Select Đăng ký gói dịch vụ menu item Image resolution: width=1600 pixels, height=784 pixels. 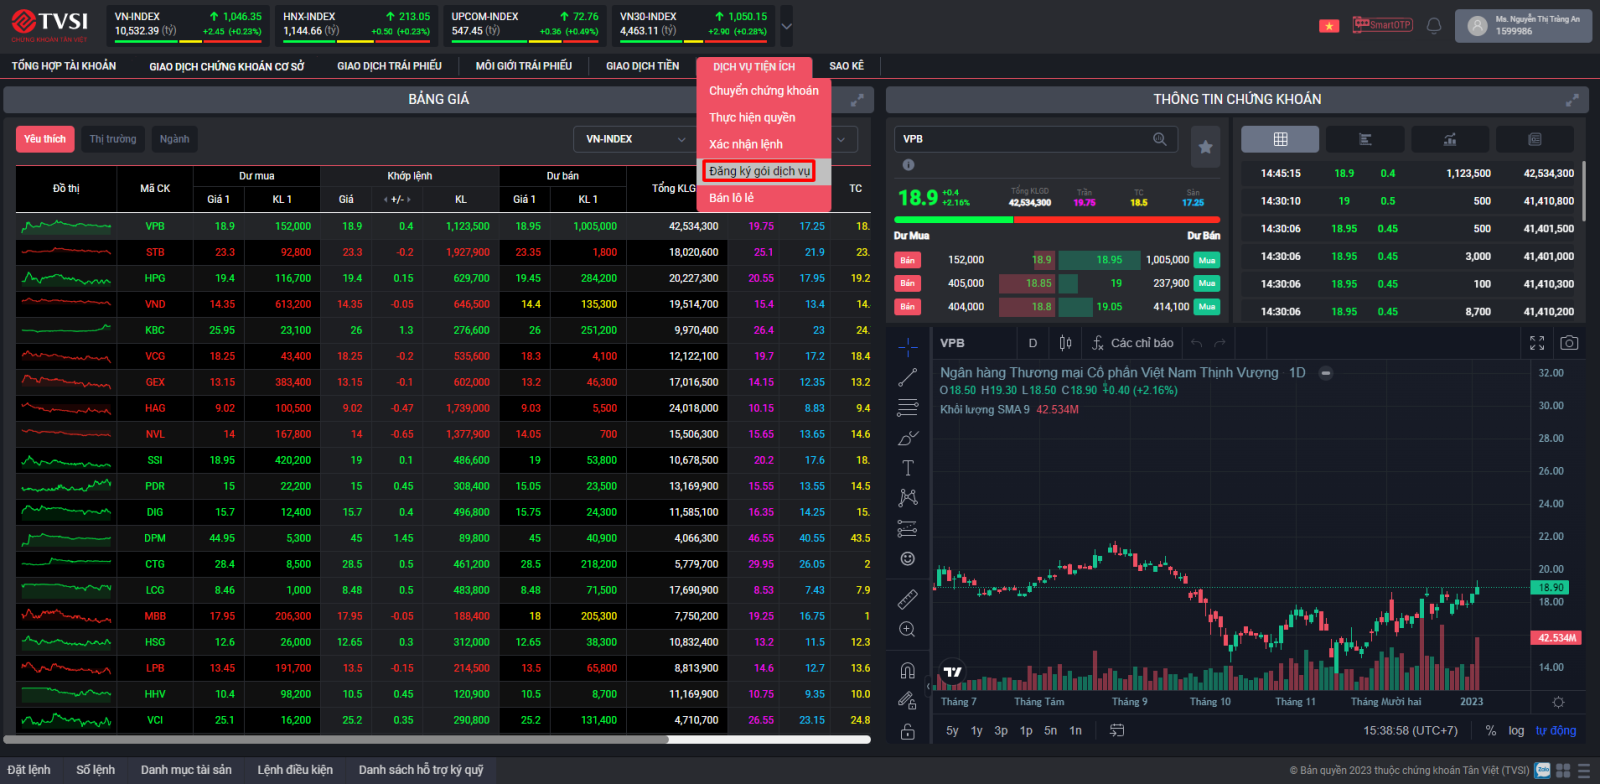pyautogui.click(x=759, y=171)
